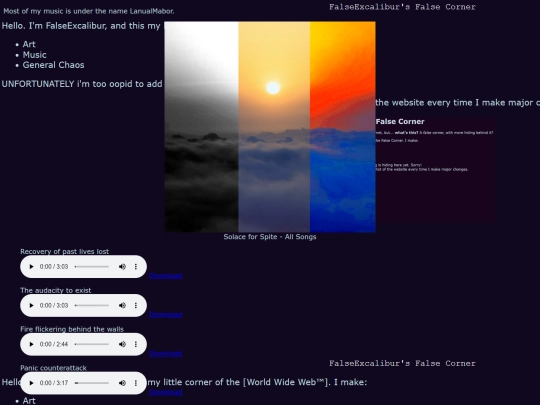Seek in The audacity to exist progress bar
This screenshot has width=540, height=405.
pyautogui.click(x=92, y=305)
